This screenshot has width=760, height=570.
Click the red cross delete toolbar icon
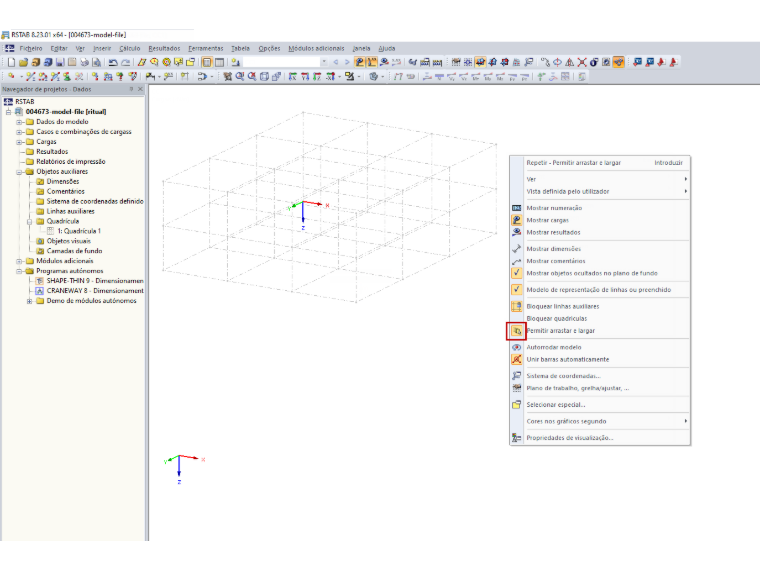(x=582, y=62)
